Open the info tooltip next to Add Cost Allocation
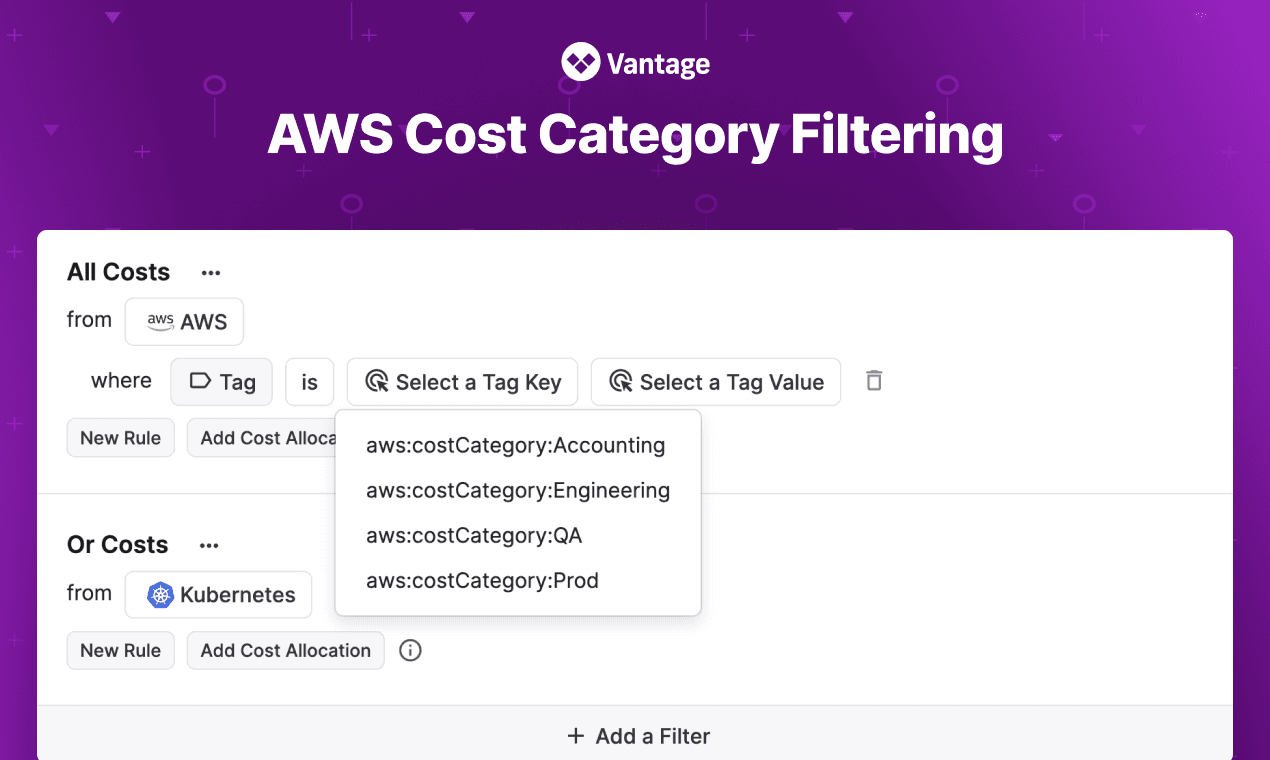Screen dimensions: 1270x760 coord(410,650)
